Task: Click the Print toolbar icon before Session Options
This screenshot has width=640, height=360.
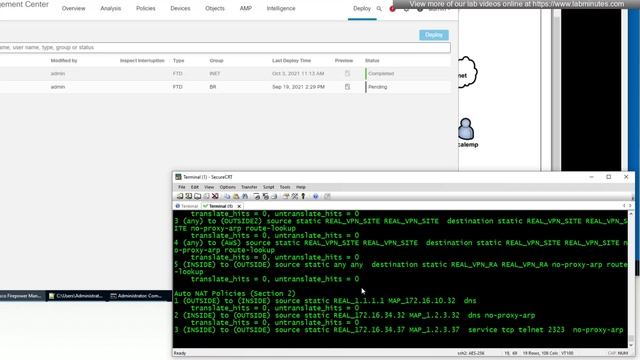Action: 274,196
